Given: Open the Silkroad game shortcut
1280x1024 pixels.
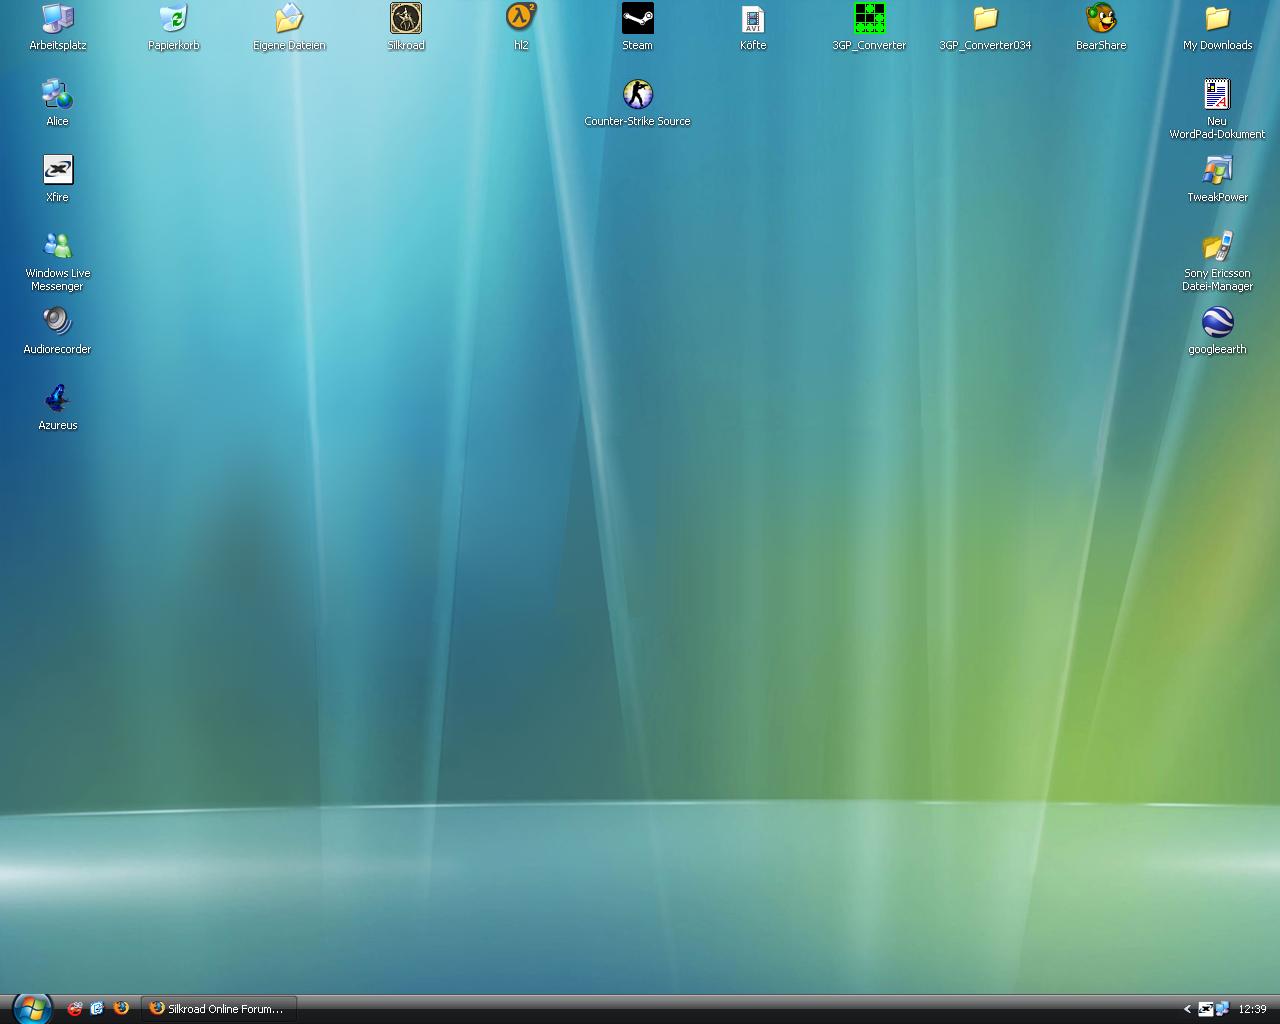Looking at the screenshot, I should (406, 19).
